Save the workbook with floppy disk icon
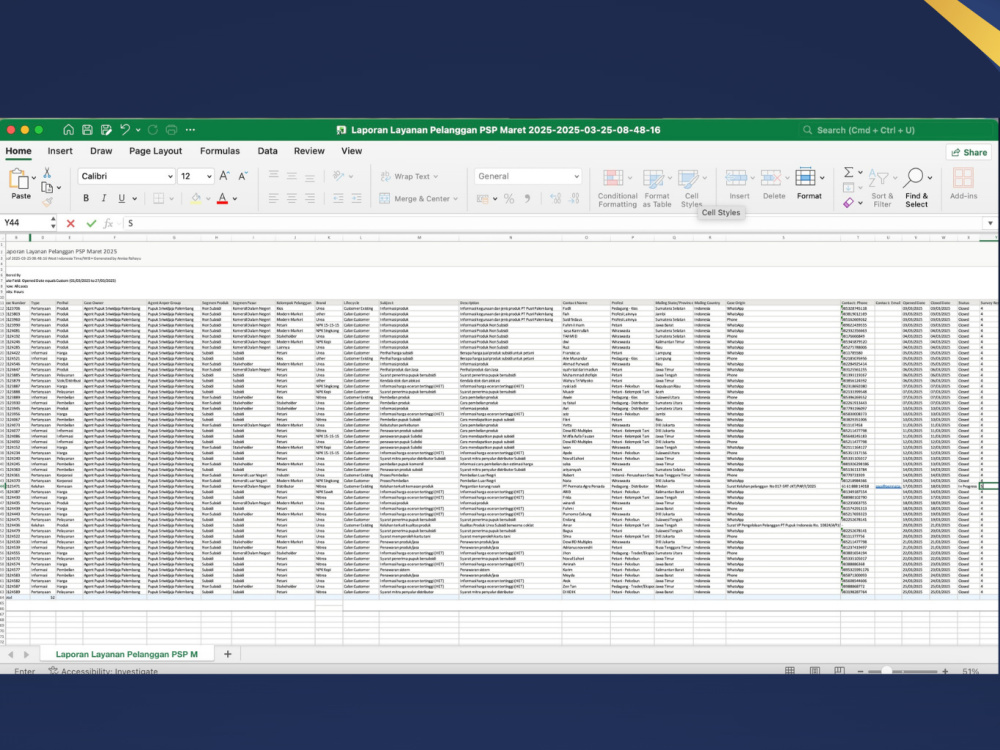This screenshot has height=750, width=1000. pyautogui.click(x=87, y=129)
